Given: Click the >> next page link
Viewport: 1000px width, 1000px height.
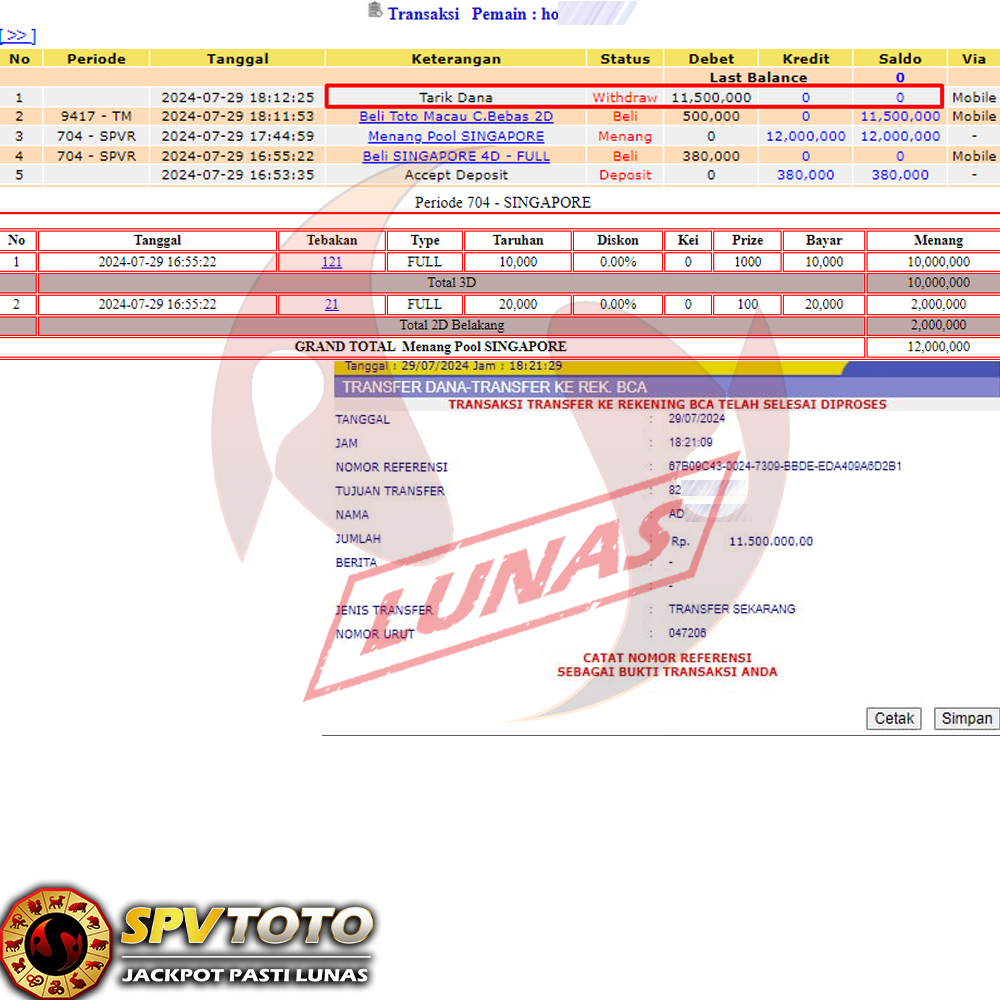Looking at the screenshot, I should (18, 36).
